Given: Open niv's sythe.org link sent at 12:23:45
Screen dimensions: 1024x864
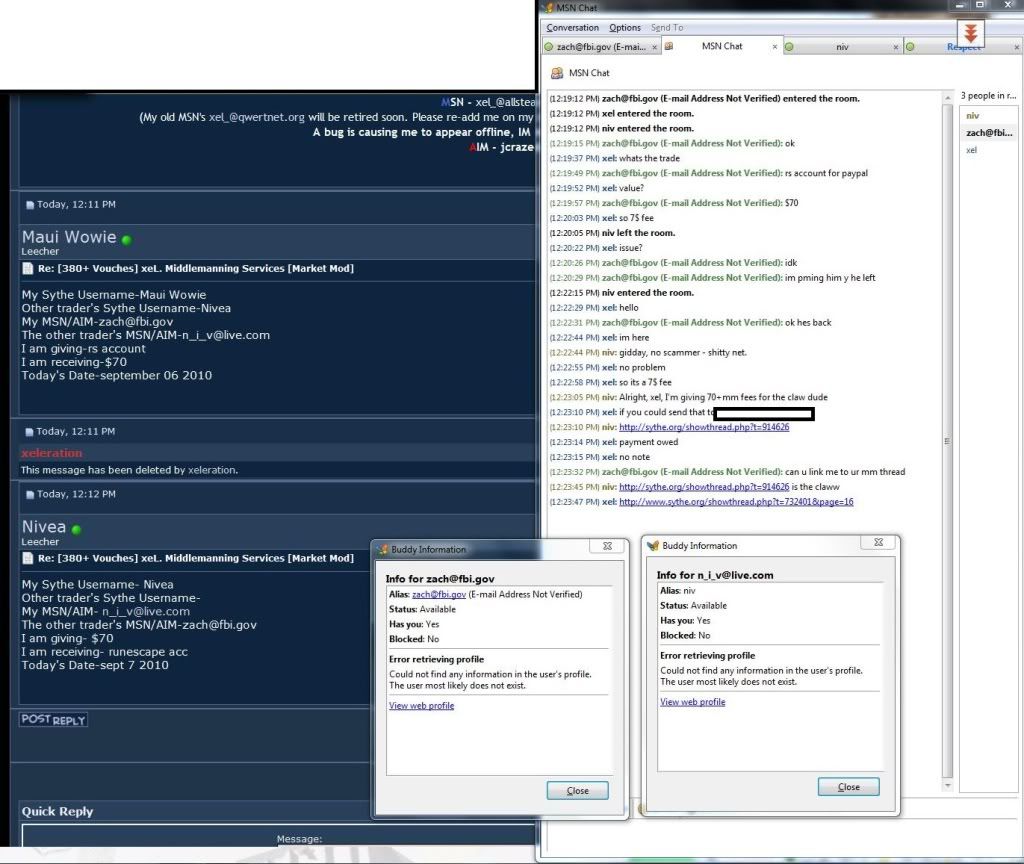Looking at the screenshot, I should click(x=704, y=487).
